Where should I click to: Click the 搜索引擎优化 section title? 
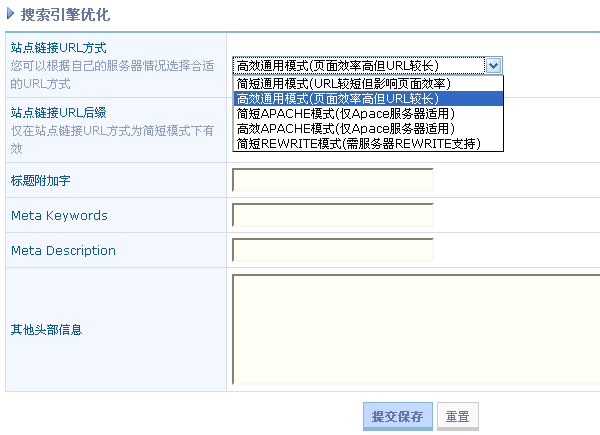tap(65, 15)
